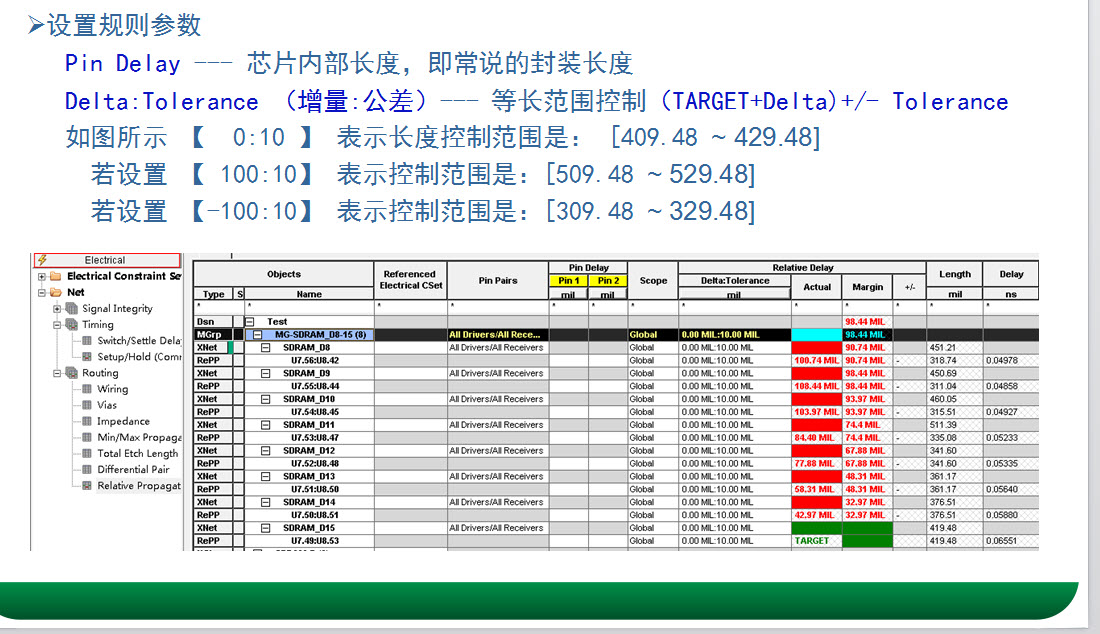
Task: Click the red Actual cell for SDRAM_D8
Action: pos(817,348)
